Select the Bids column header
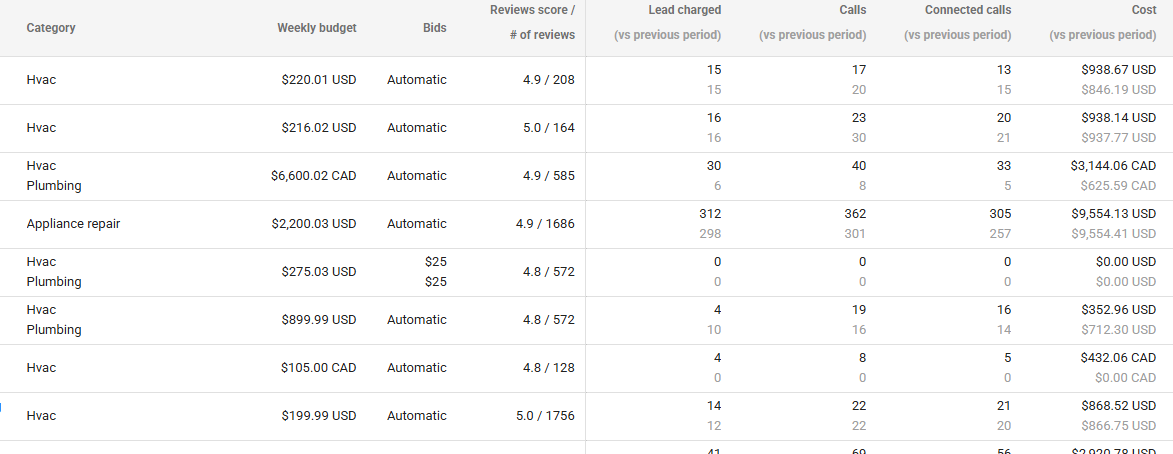Viewport: 1173px width, 454px height. [434, 28]
